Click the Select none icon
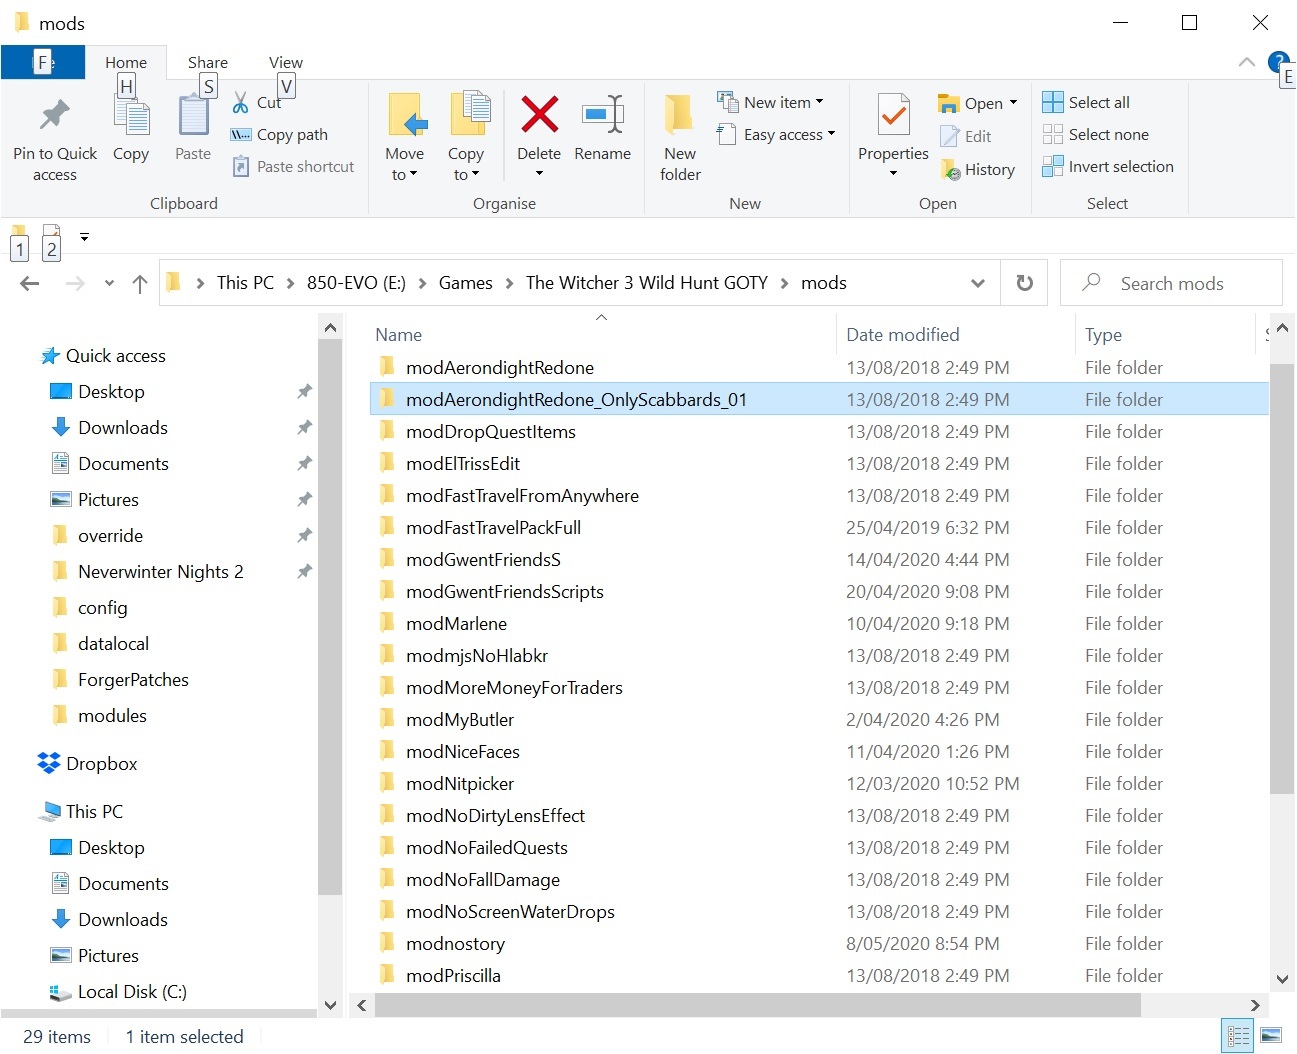Screen dimensions: 1297x1054 click(x=1052, y=134)
